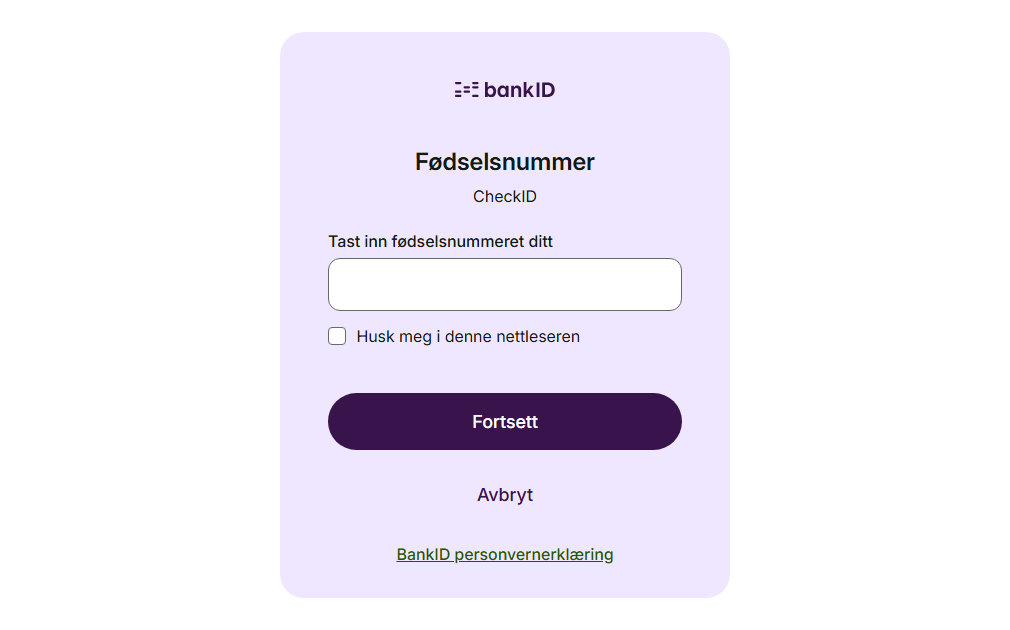Click the 'CheckID' subtitle text
This screenshot has width=1010, height=630.
pyautogui.click(x=505, y=196)
